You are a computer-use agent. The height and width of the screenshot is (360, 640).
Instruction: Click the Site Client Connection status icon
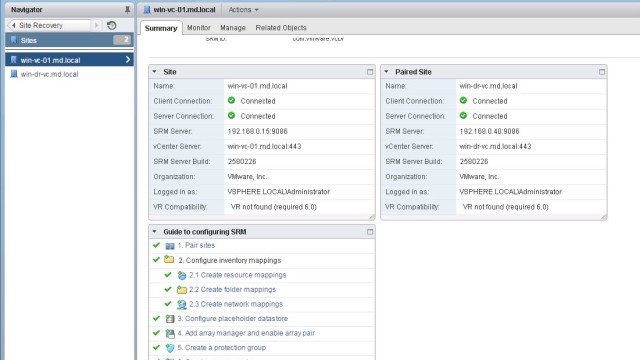click(231, 100)
